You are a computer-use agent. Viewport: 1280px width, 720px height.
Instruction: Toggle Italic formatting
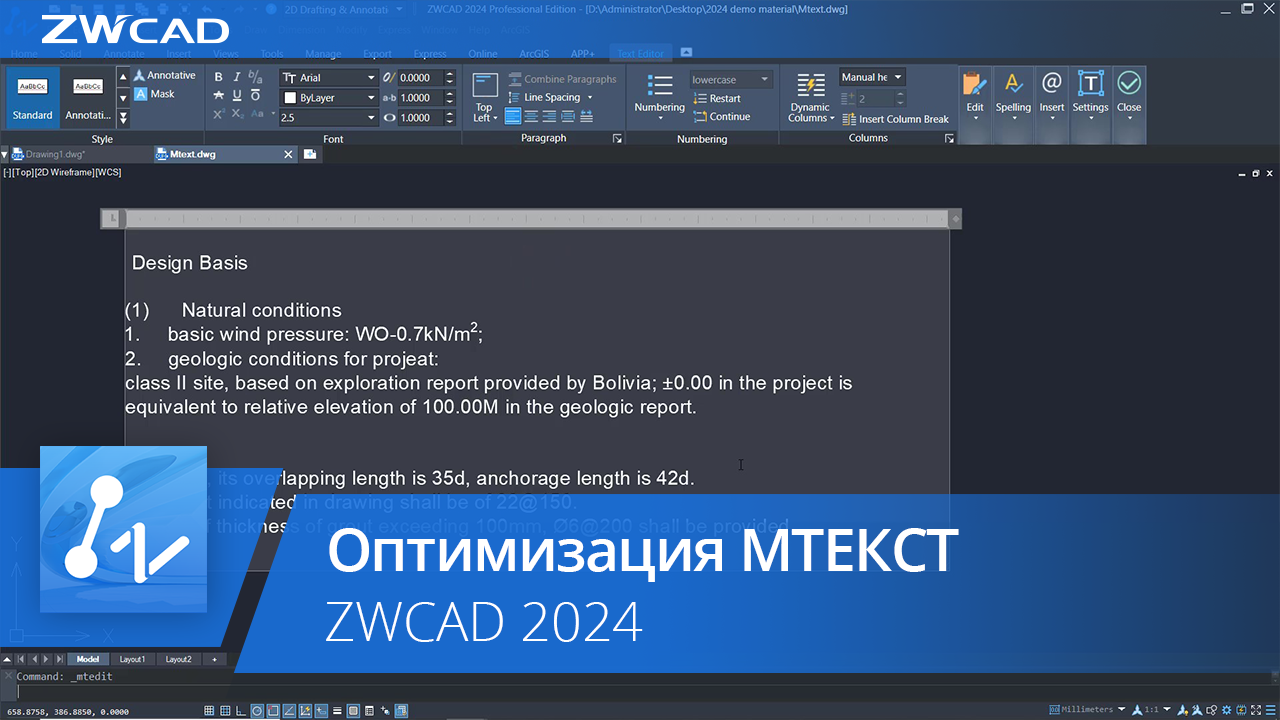[237, 76]
